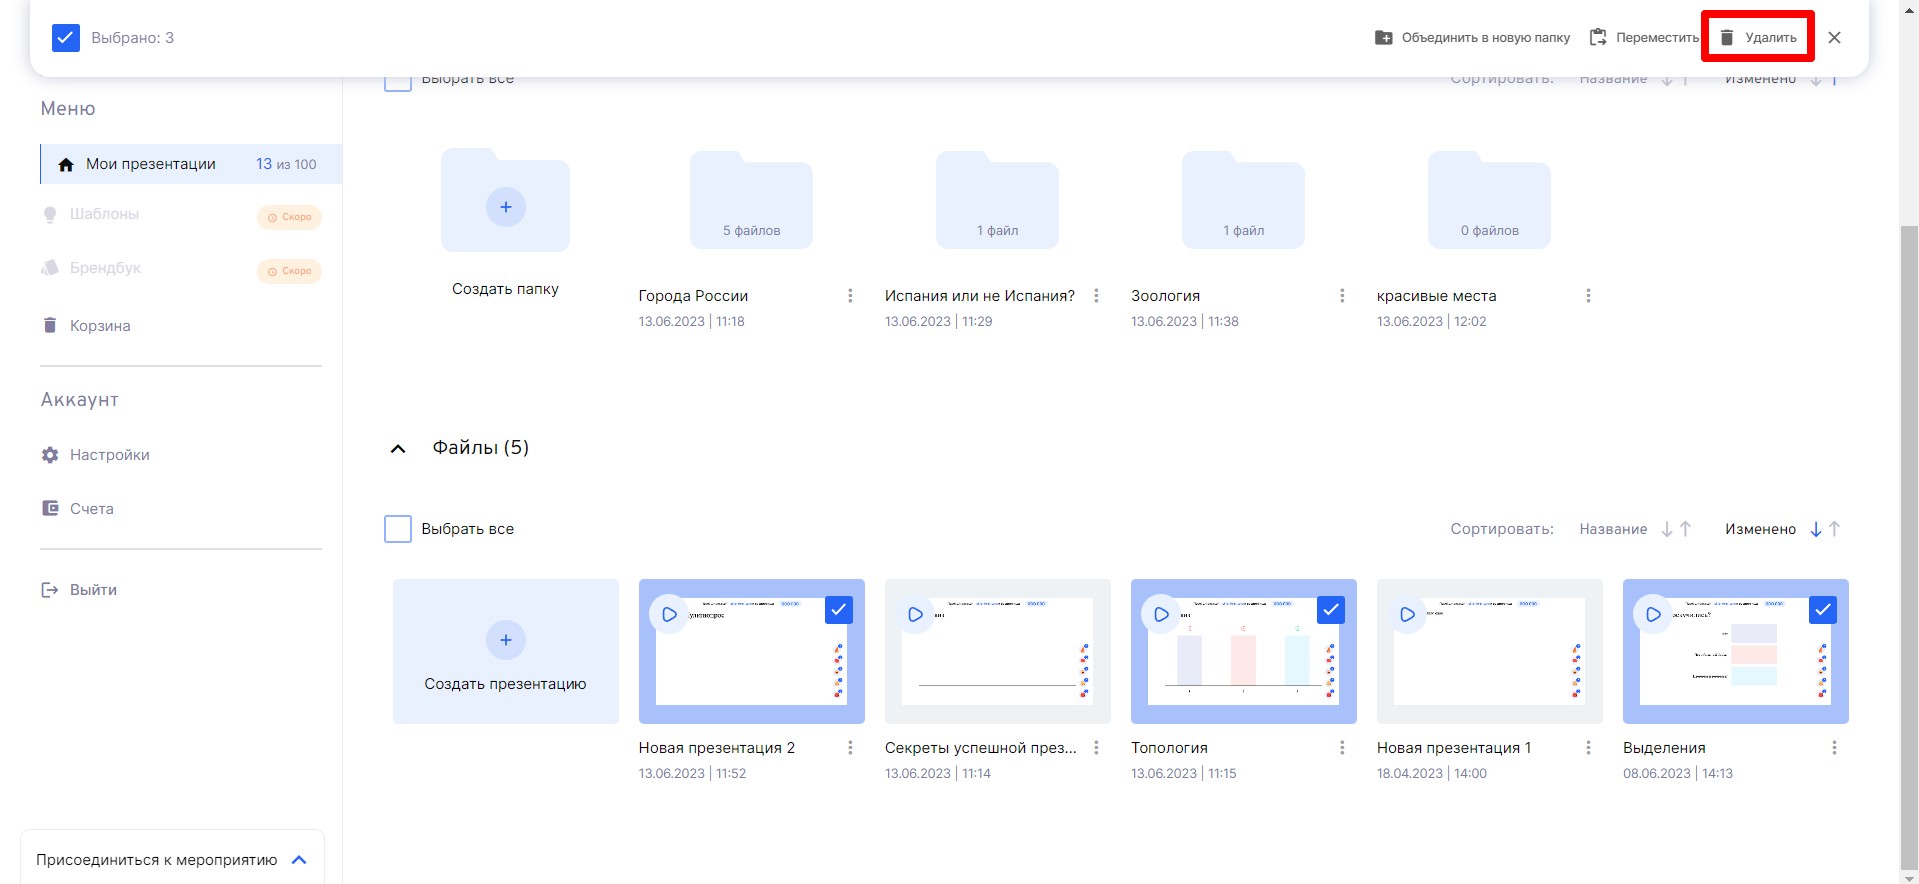
Task: Sort files by Изменено
Action: pyautogui.click(x=1760, y=529)
